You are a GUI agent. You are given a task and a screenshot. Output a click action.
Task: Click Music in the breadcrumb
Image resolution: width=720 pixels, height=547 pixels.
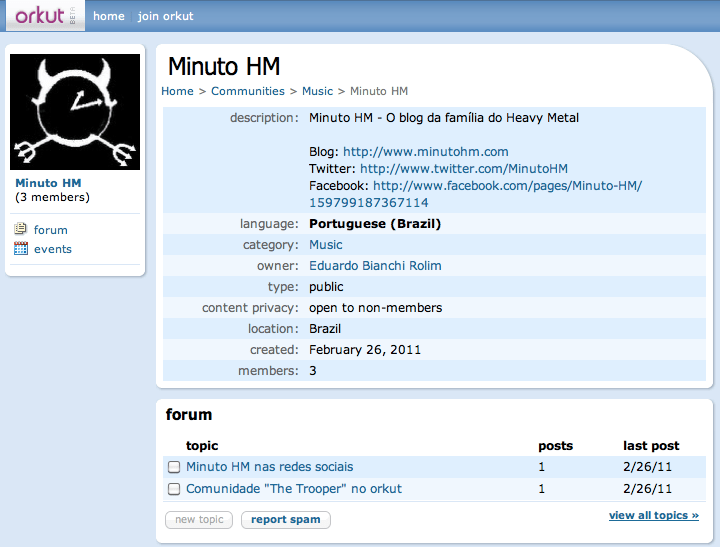point(317,91)
